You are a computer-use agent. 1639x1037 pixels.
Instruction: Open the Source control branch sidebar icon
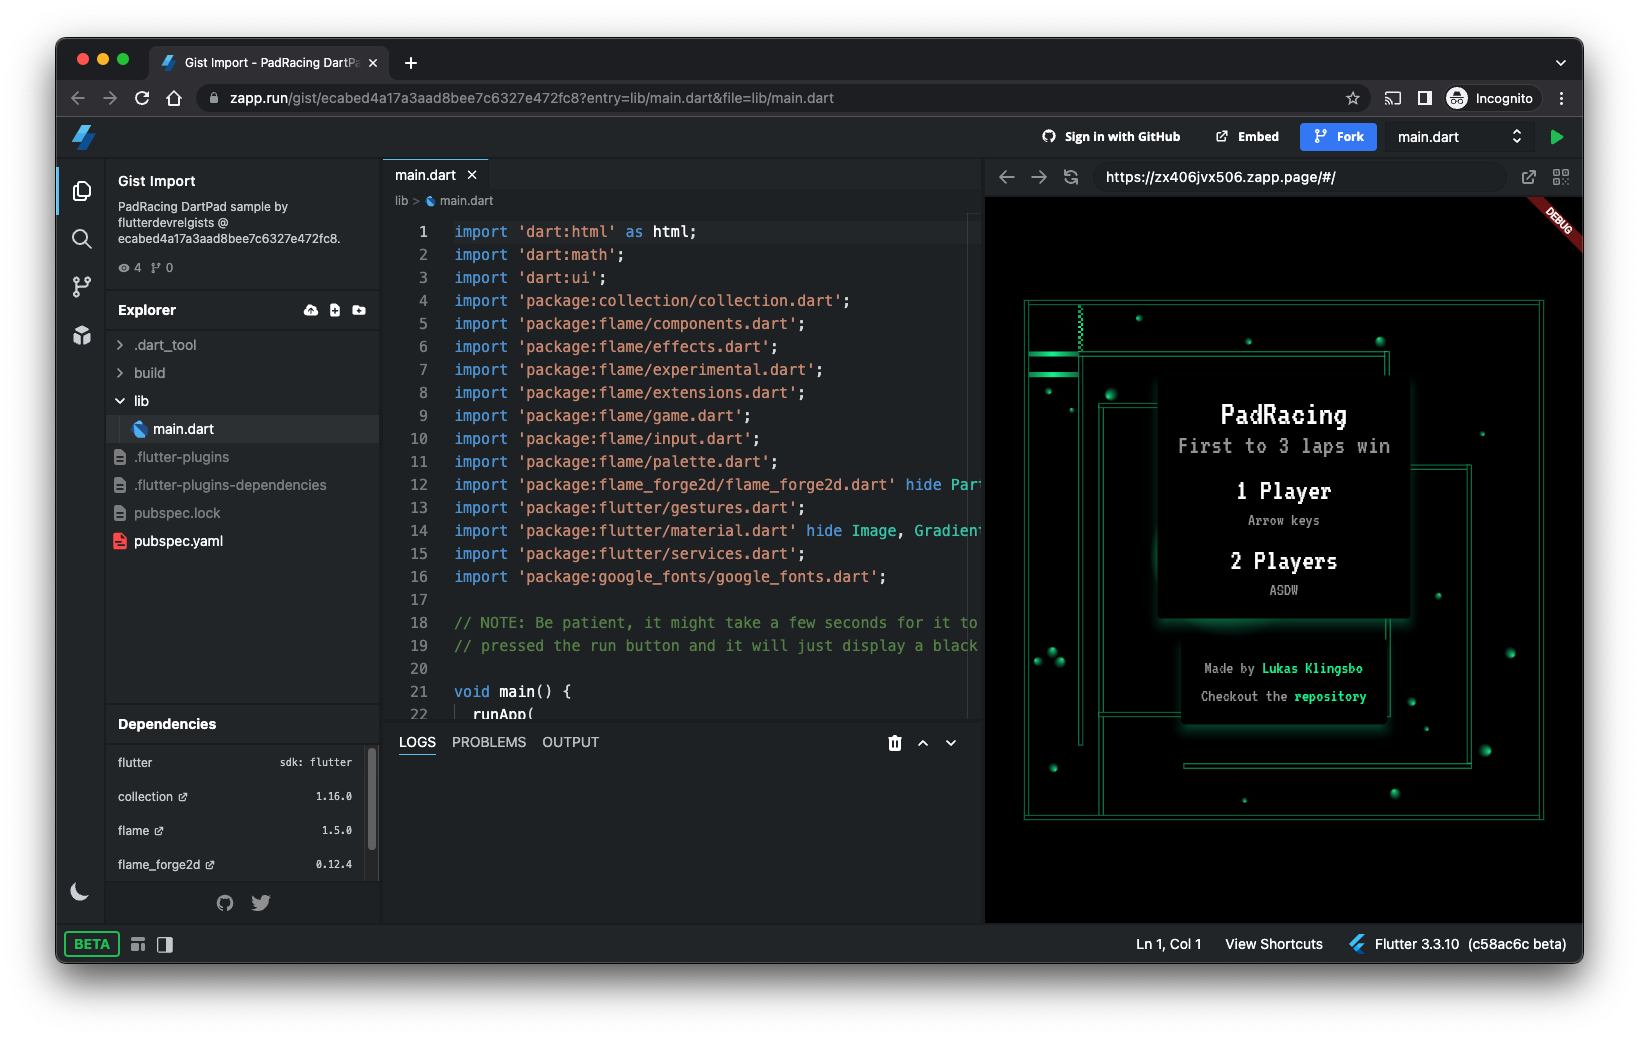pyautogui.click(x=82, y=287)
